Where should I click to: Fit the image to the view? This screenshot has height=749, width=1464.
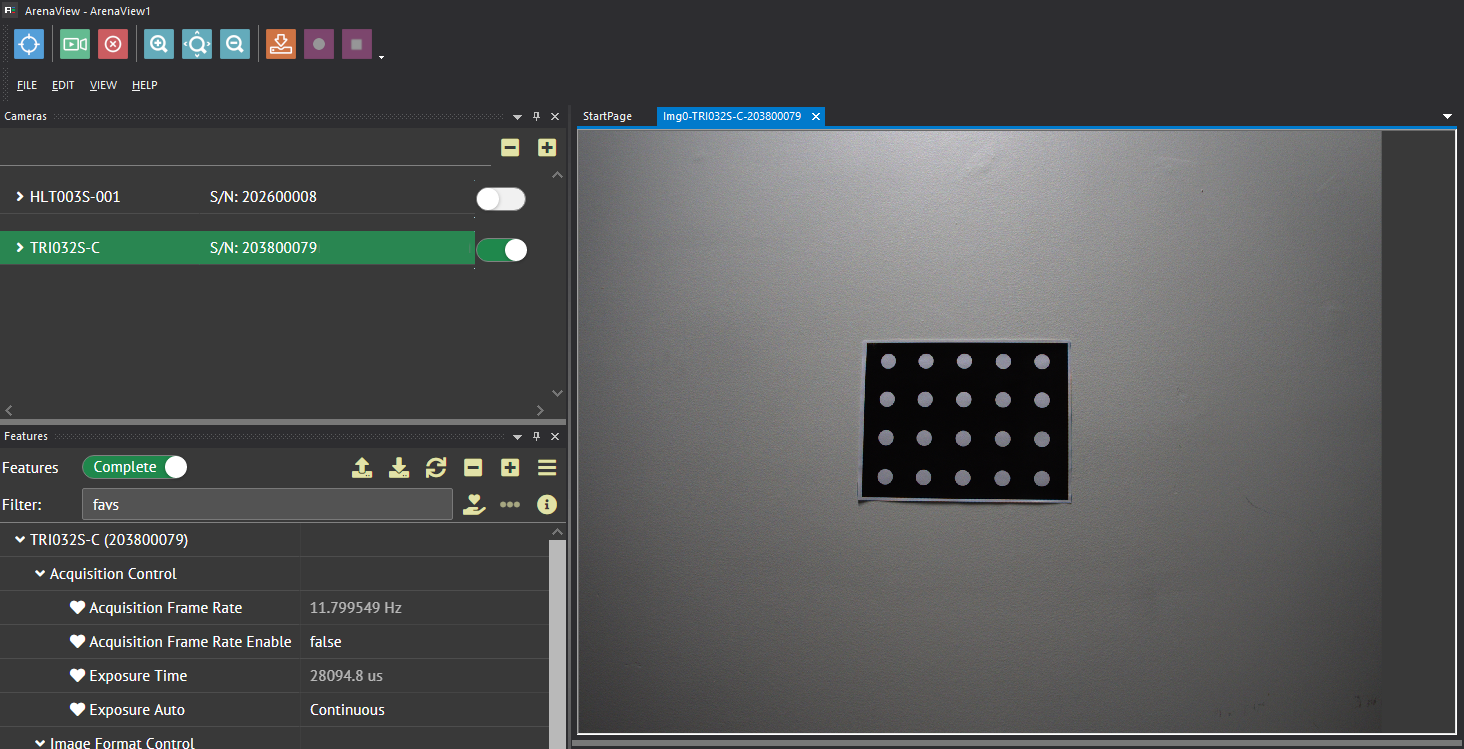point(196,44)
